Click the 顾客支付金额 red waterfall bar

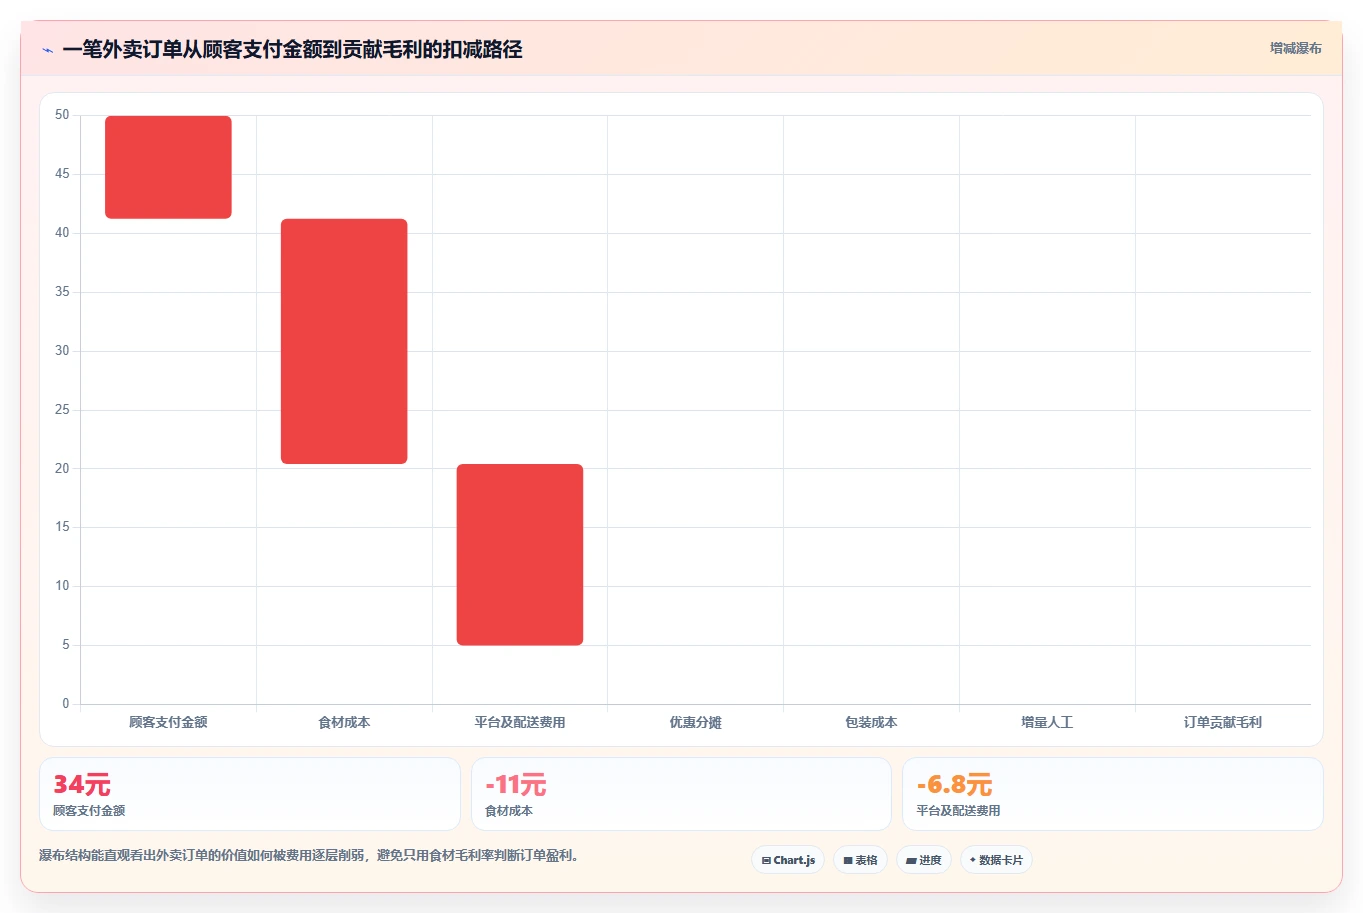[x=168, y=167]
